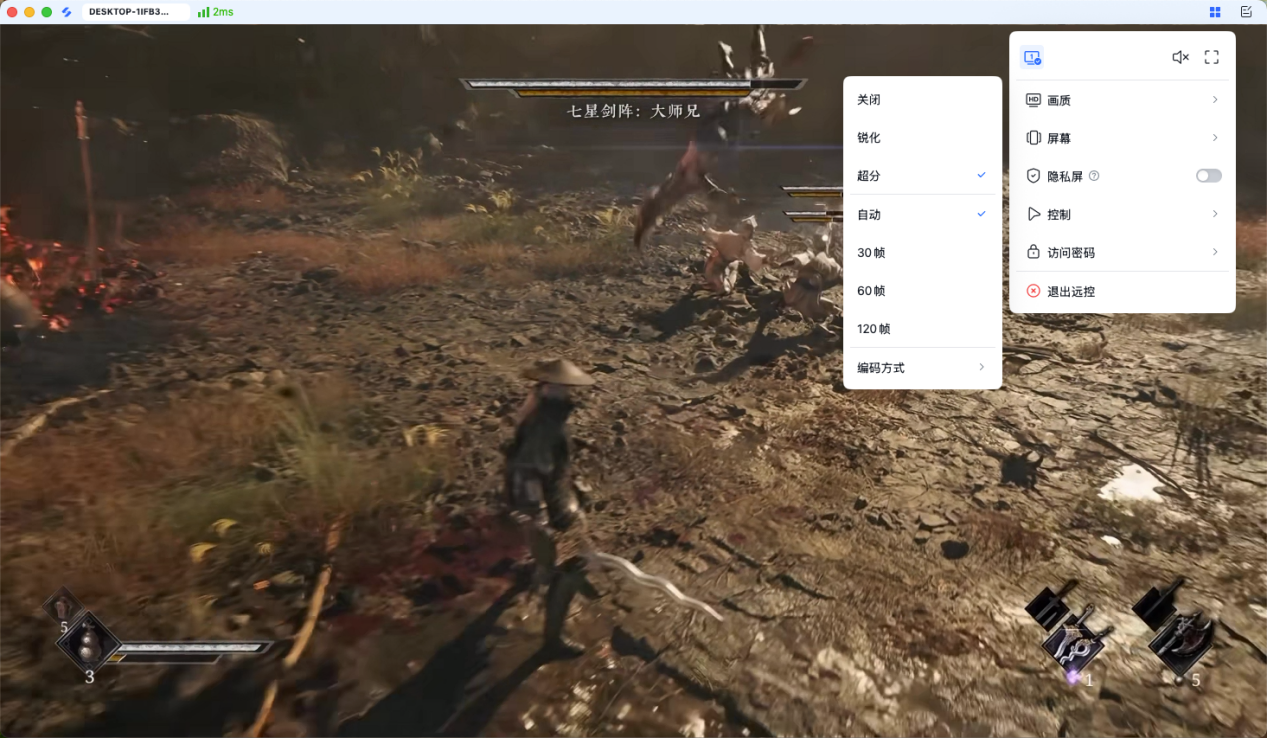Click 退出远控 to end remote session
This screenshot has width=1267, height=738.
(1122, 291)
